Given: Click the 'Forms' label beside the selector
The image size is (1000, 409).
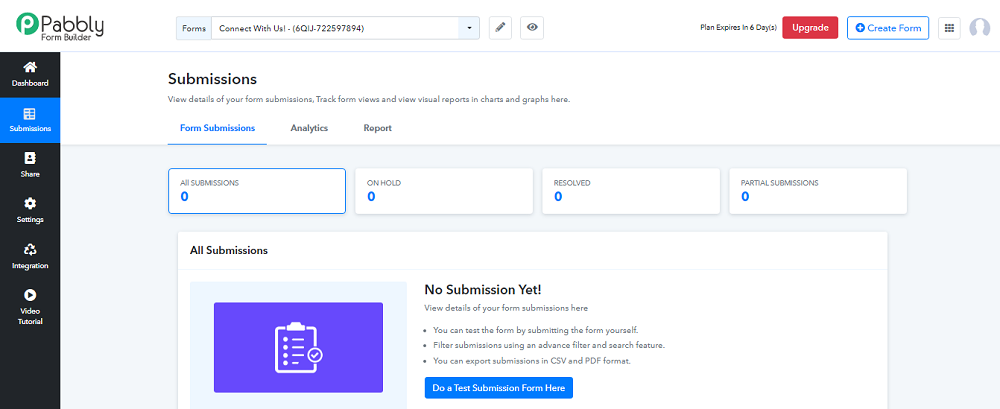Looking at the screenshot, I should tap(194, 28).
